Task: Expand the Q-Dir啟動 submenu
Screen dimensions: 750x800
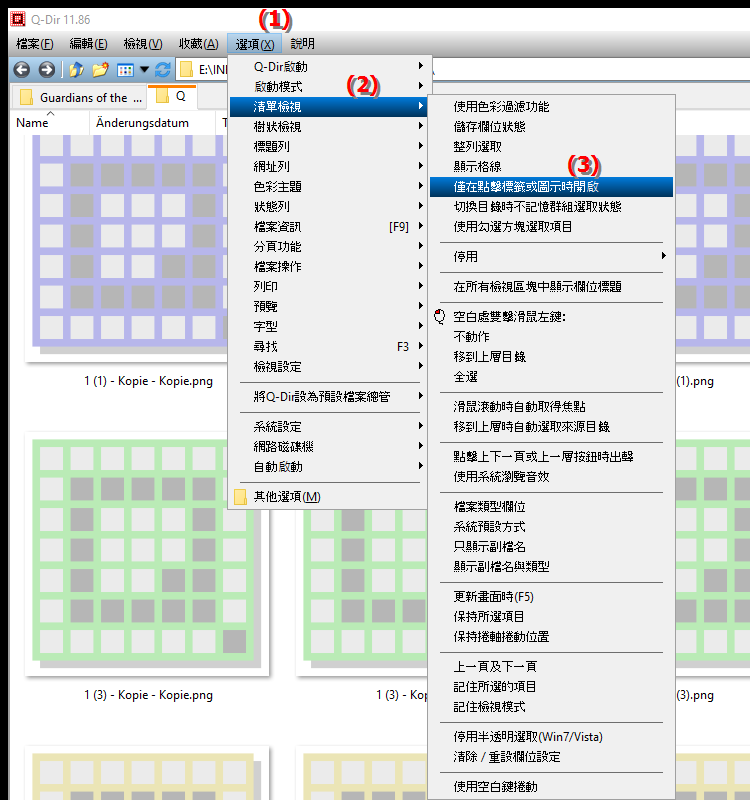Action: (x=328, y=67)
